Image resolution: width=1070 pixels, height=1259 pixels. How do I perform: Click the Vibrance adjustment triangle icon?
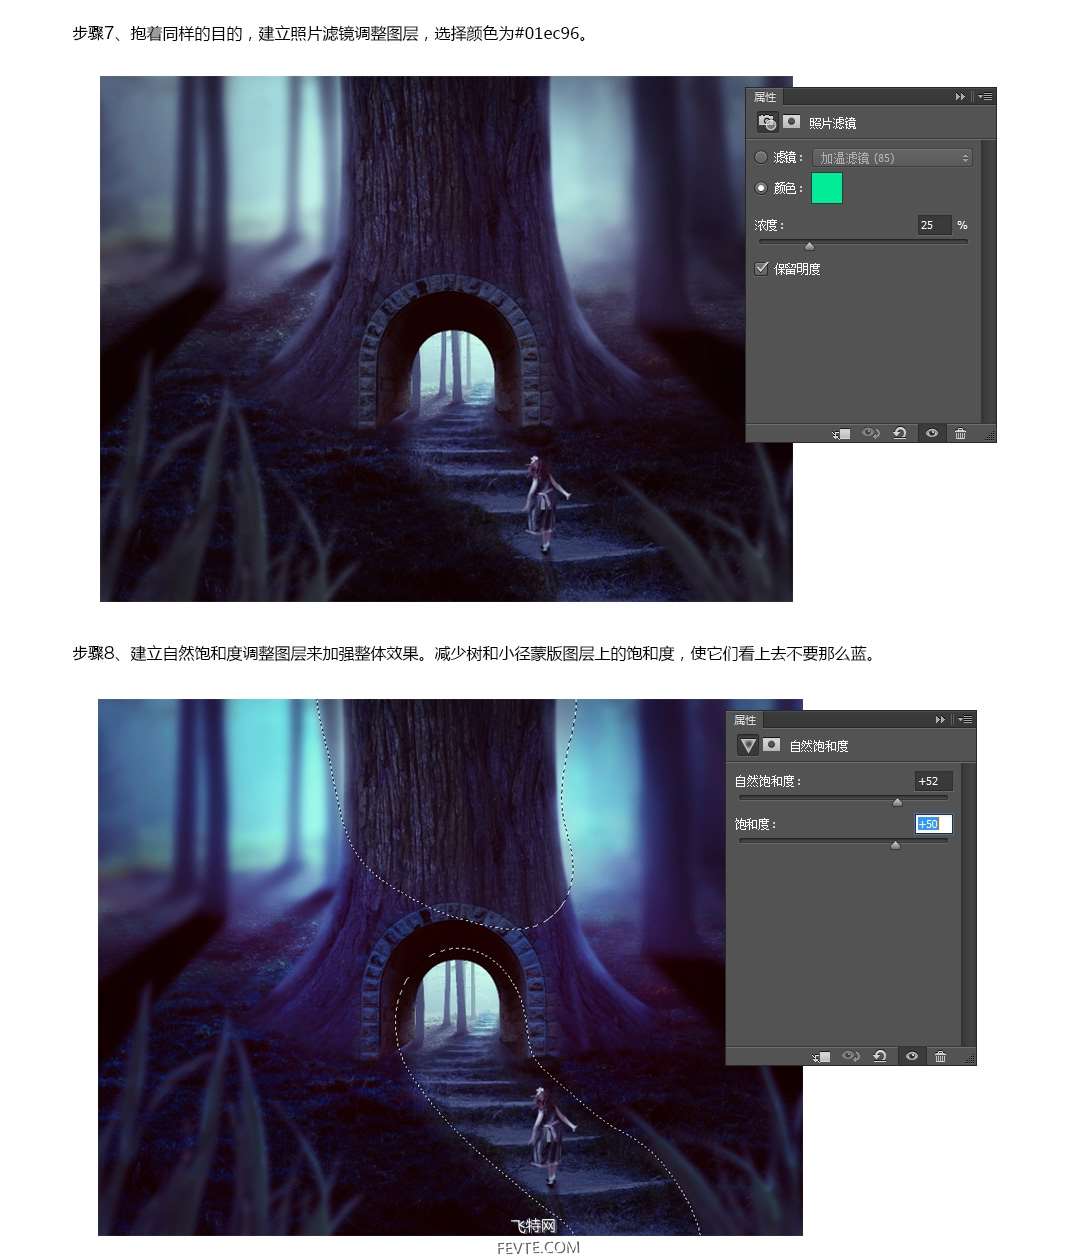747,745
